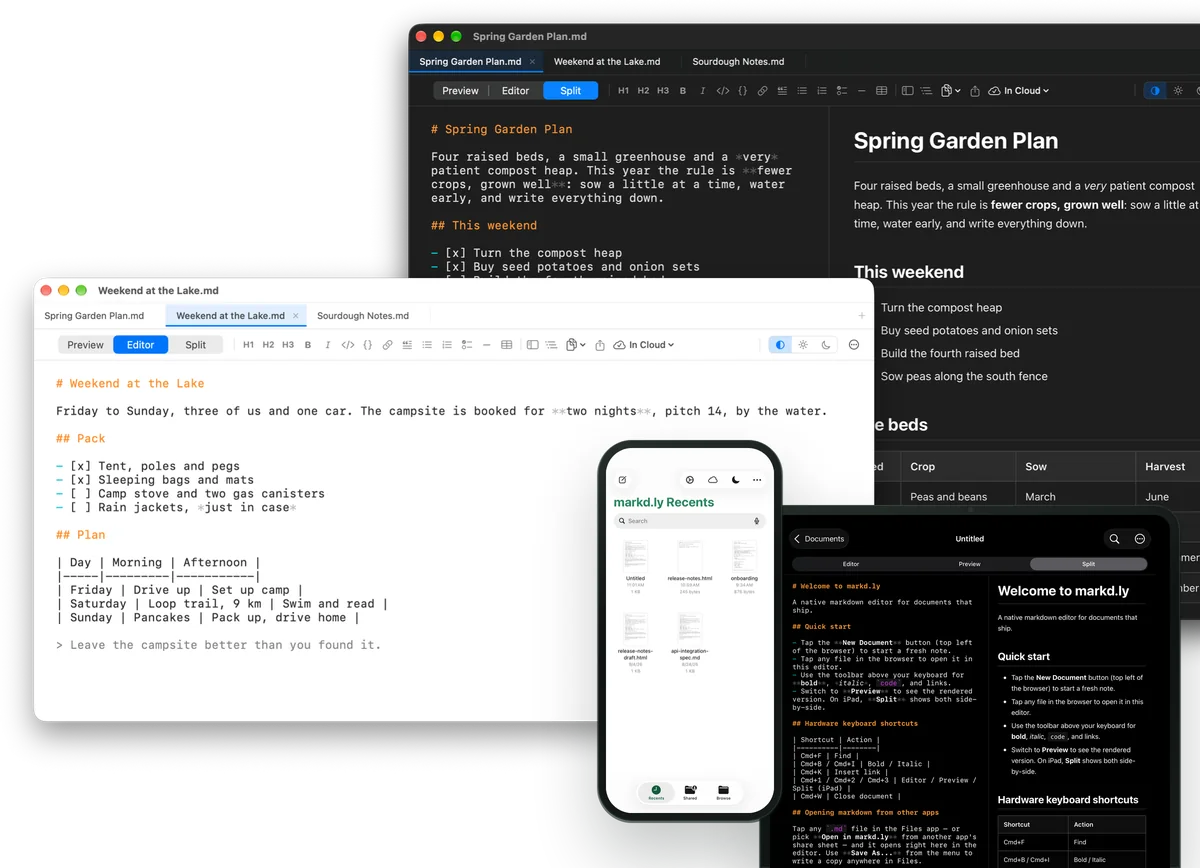Tap new document compose icon on phone
The image size is (1200, 868).
tap(622, 480)
